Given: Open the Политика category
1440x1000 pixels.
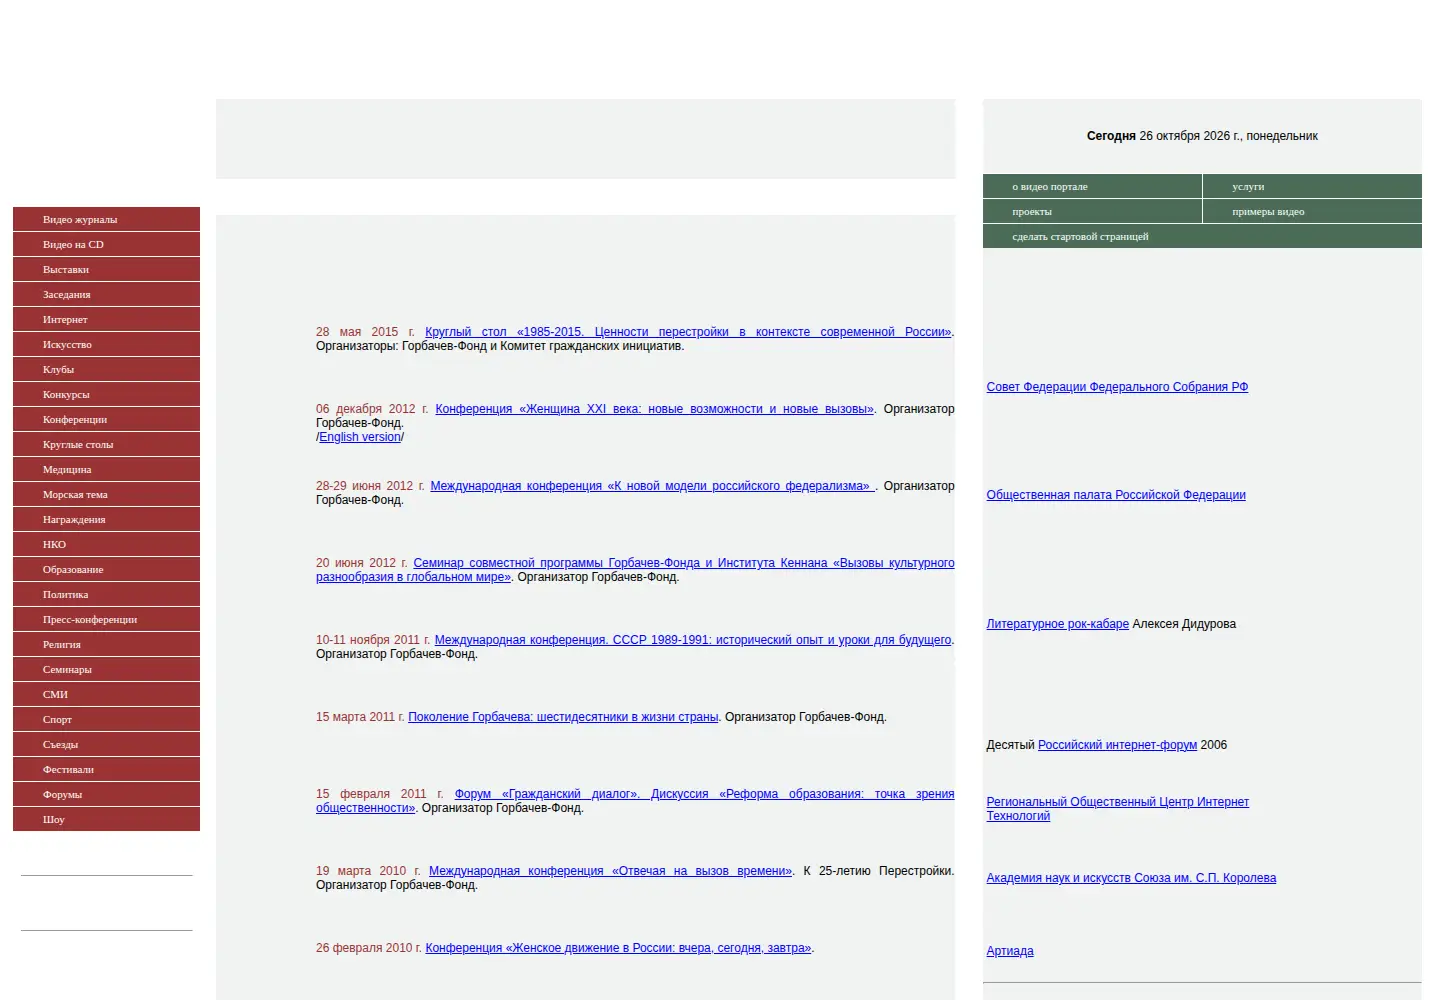Looking at the screenshot, I should (x=106, y=594).
